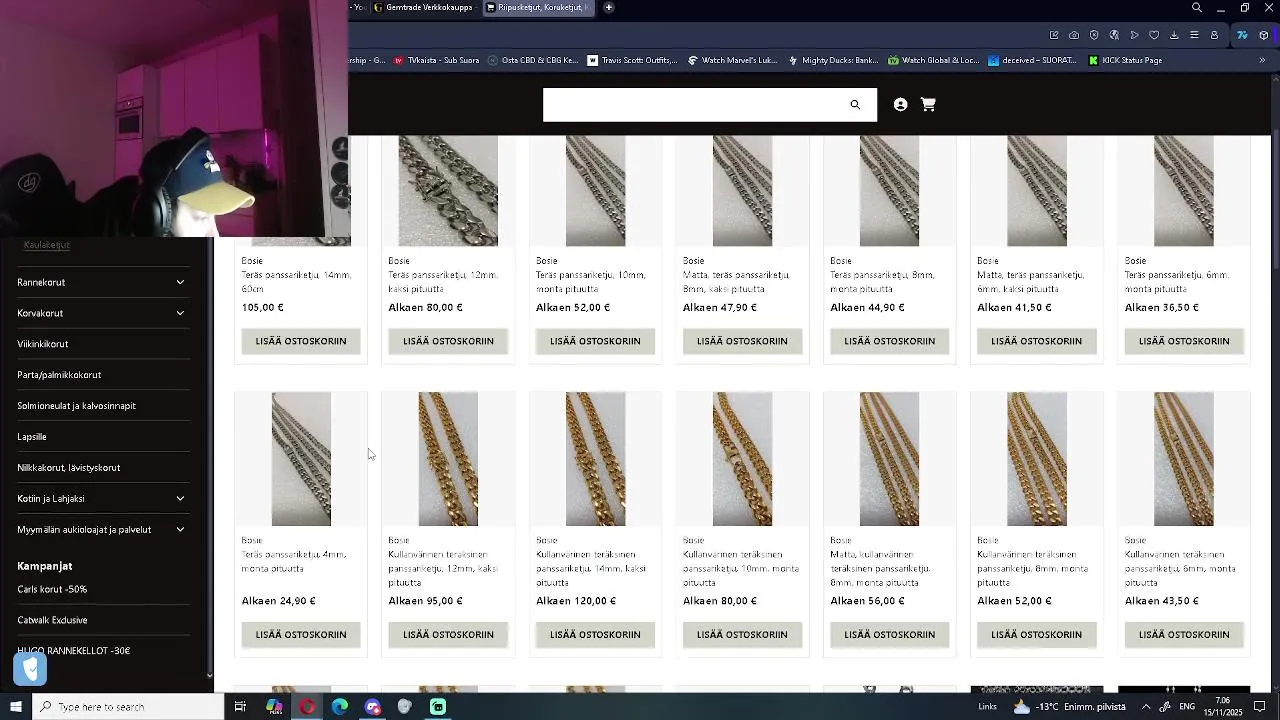Add gold 6mm chain 43,50 € to cart

(1184, 634)
